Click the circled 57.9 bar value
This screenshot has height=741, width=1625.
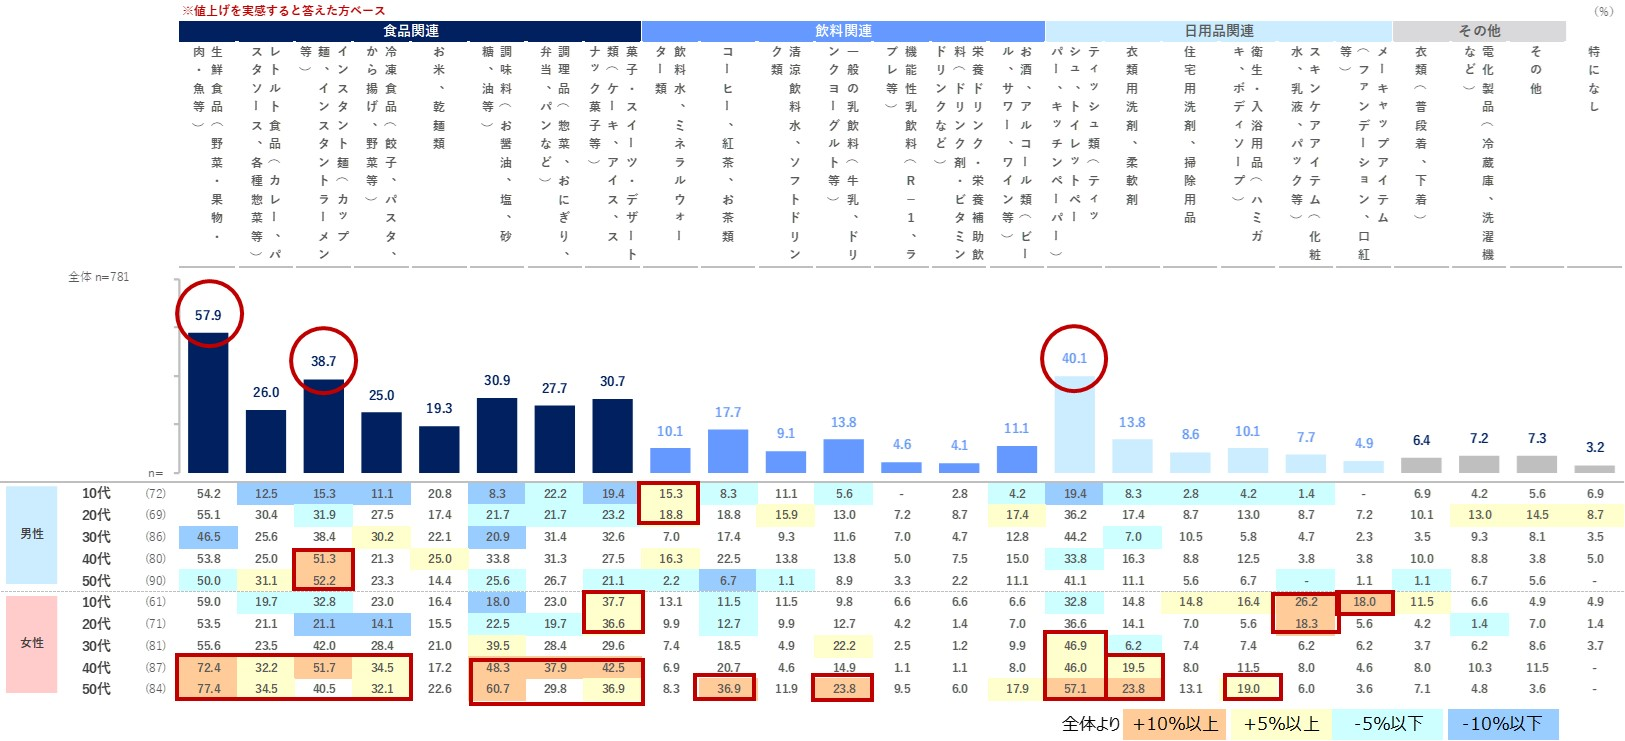(208, 315)
